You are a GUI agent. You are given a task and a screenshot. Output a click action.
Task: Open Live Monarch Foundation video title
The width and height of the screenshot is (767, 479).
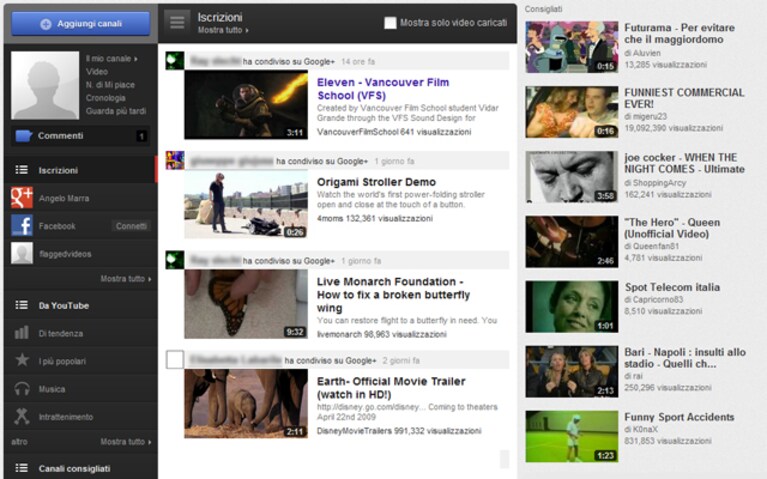pos(393,295)
